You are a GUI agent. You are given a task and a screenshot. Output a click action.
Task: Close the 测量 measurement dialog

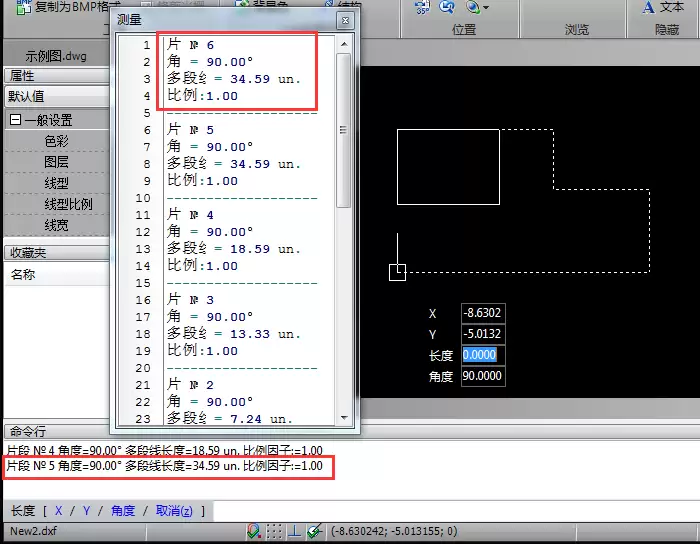pos(345,21)
